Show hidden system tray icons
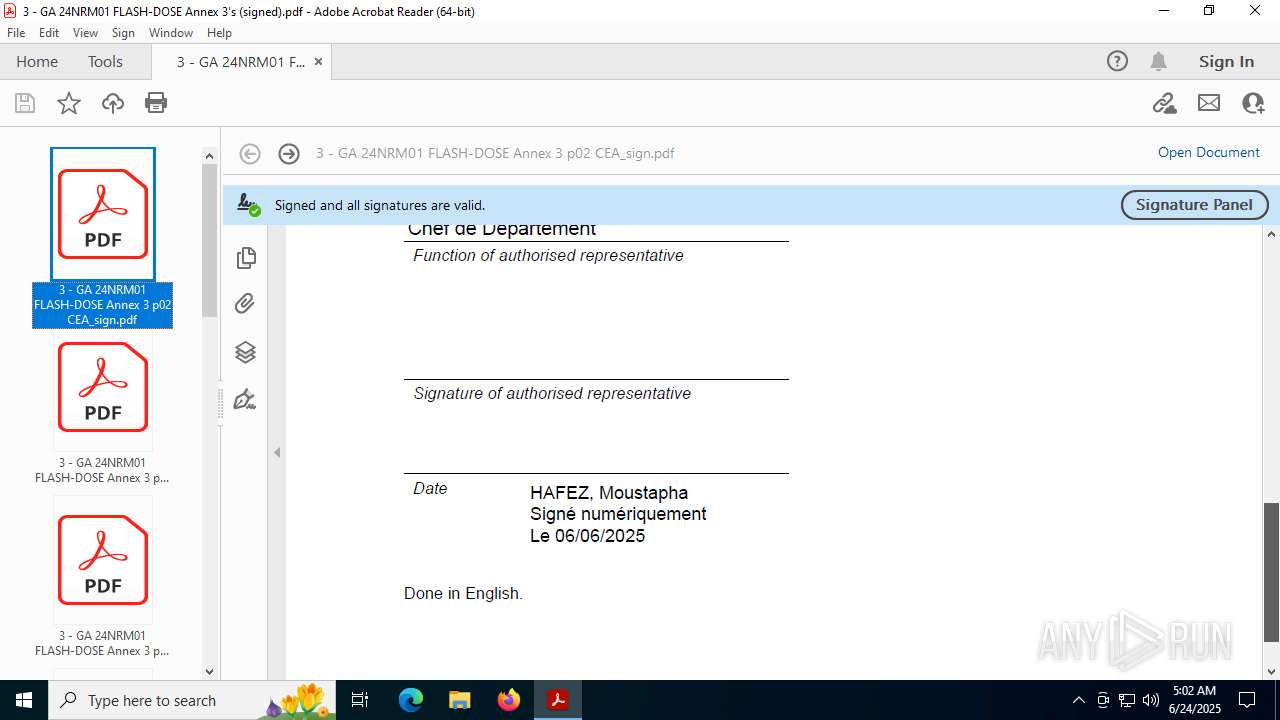 tap(1078, 700)
